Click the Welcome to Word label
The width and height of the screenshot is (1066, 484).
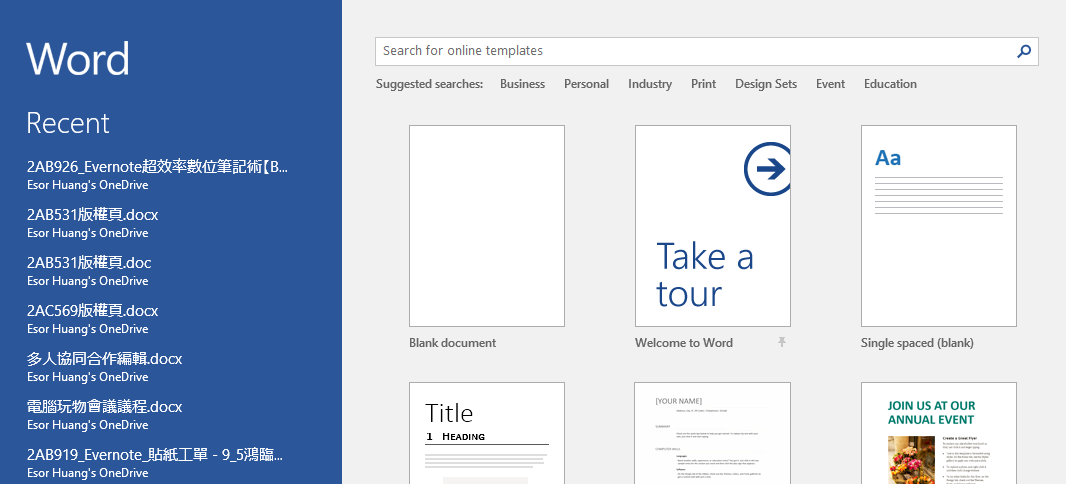click(x=684, y=343)
